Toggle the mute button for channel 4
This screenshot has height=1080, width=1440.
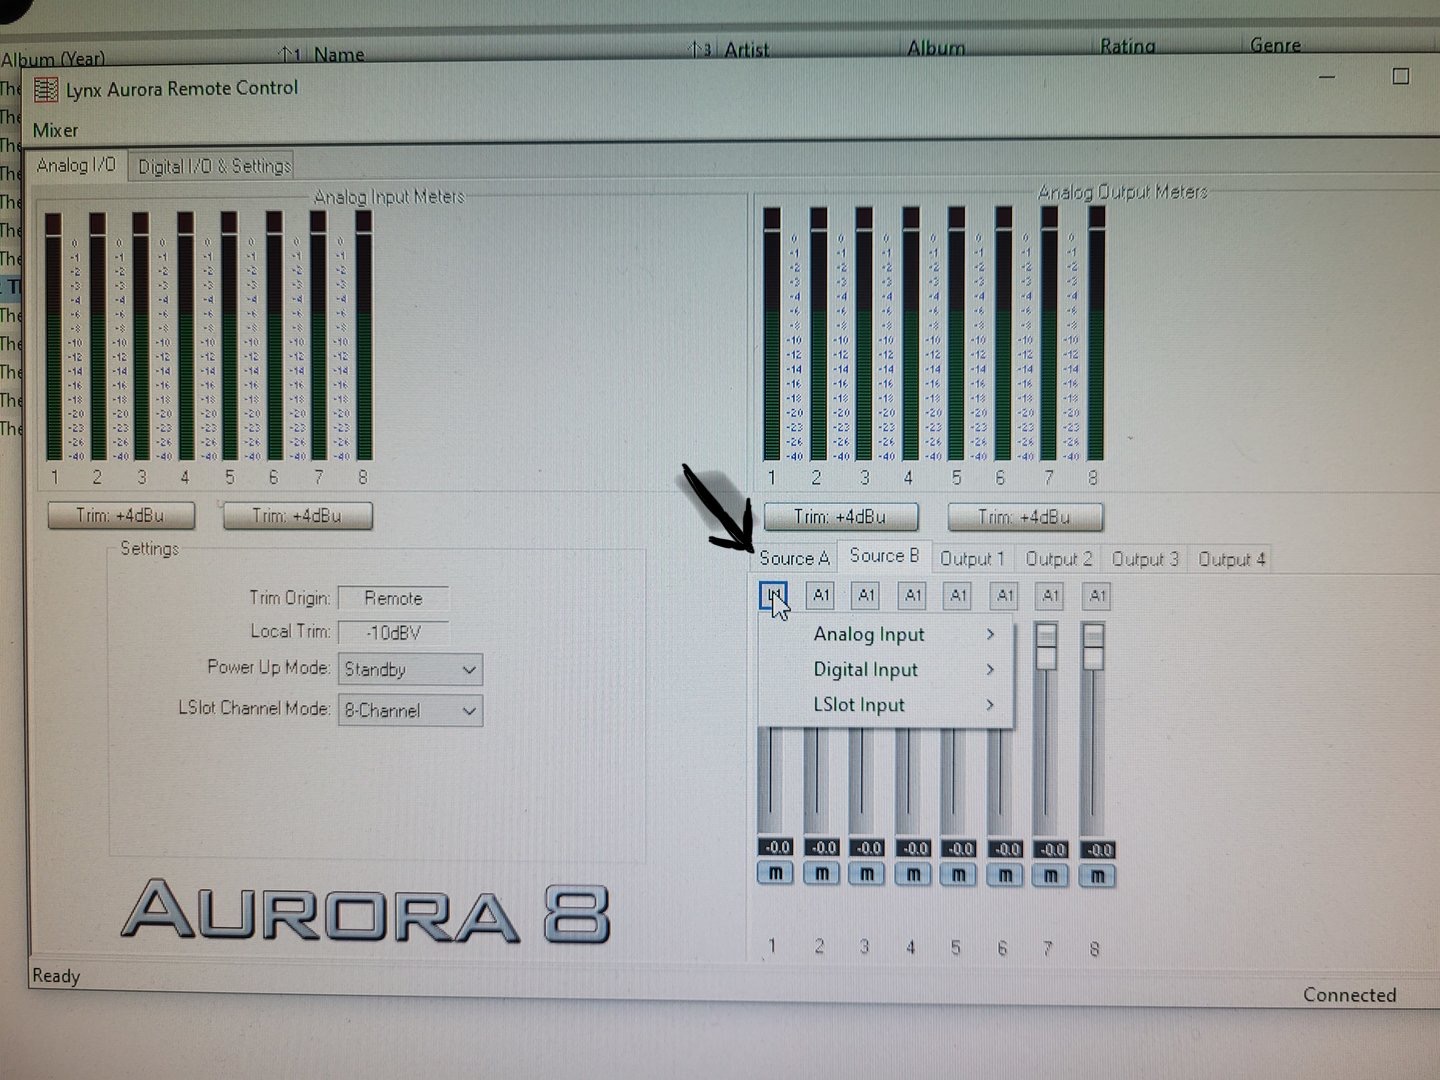pos(913,874)
